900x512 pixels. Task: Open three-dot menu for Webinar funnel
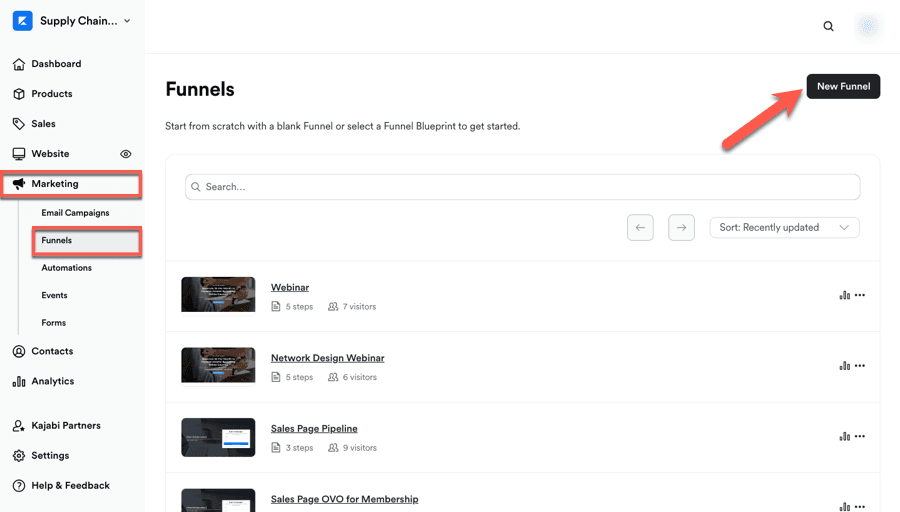click(860, 295)
